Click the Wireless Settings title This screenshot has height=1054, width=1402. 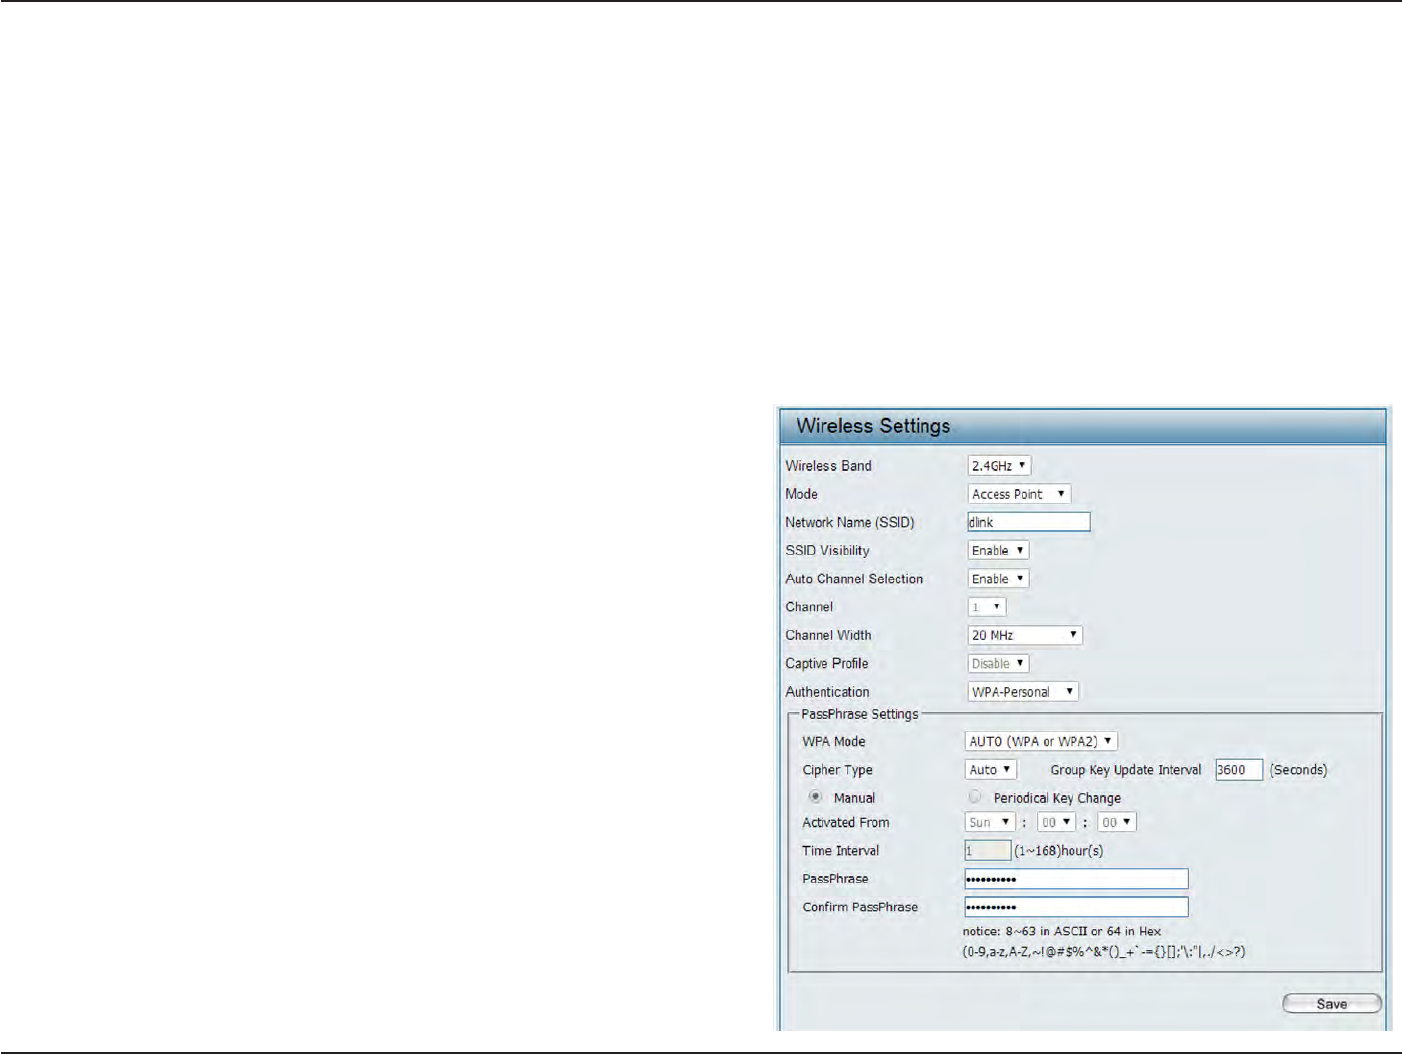tap(873, 426)
